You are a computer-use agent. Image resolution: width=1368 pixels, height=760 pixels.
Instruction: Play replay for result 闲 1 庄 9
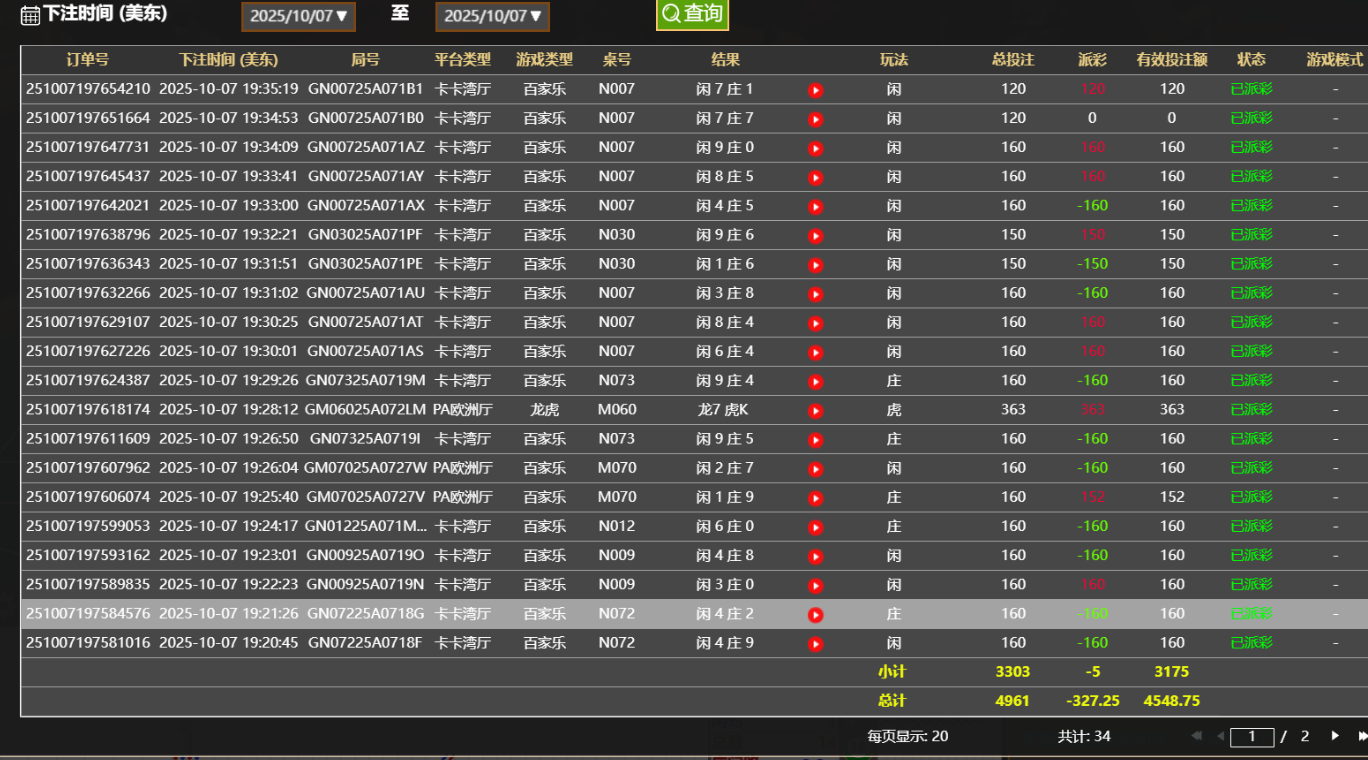tap(815, 498)
